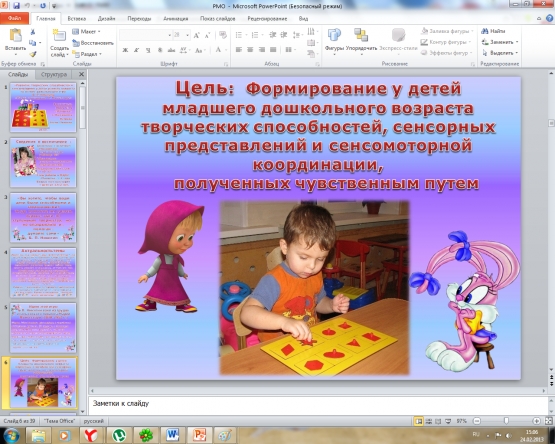Start Slide Show from status bar icon
The height and width of the screenshot is (444, 555).
click(x=447, y=421)
